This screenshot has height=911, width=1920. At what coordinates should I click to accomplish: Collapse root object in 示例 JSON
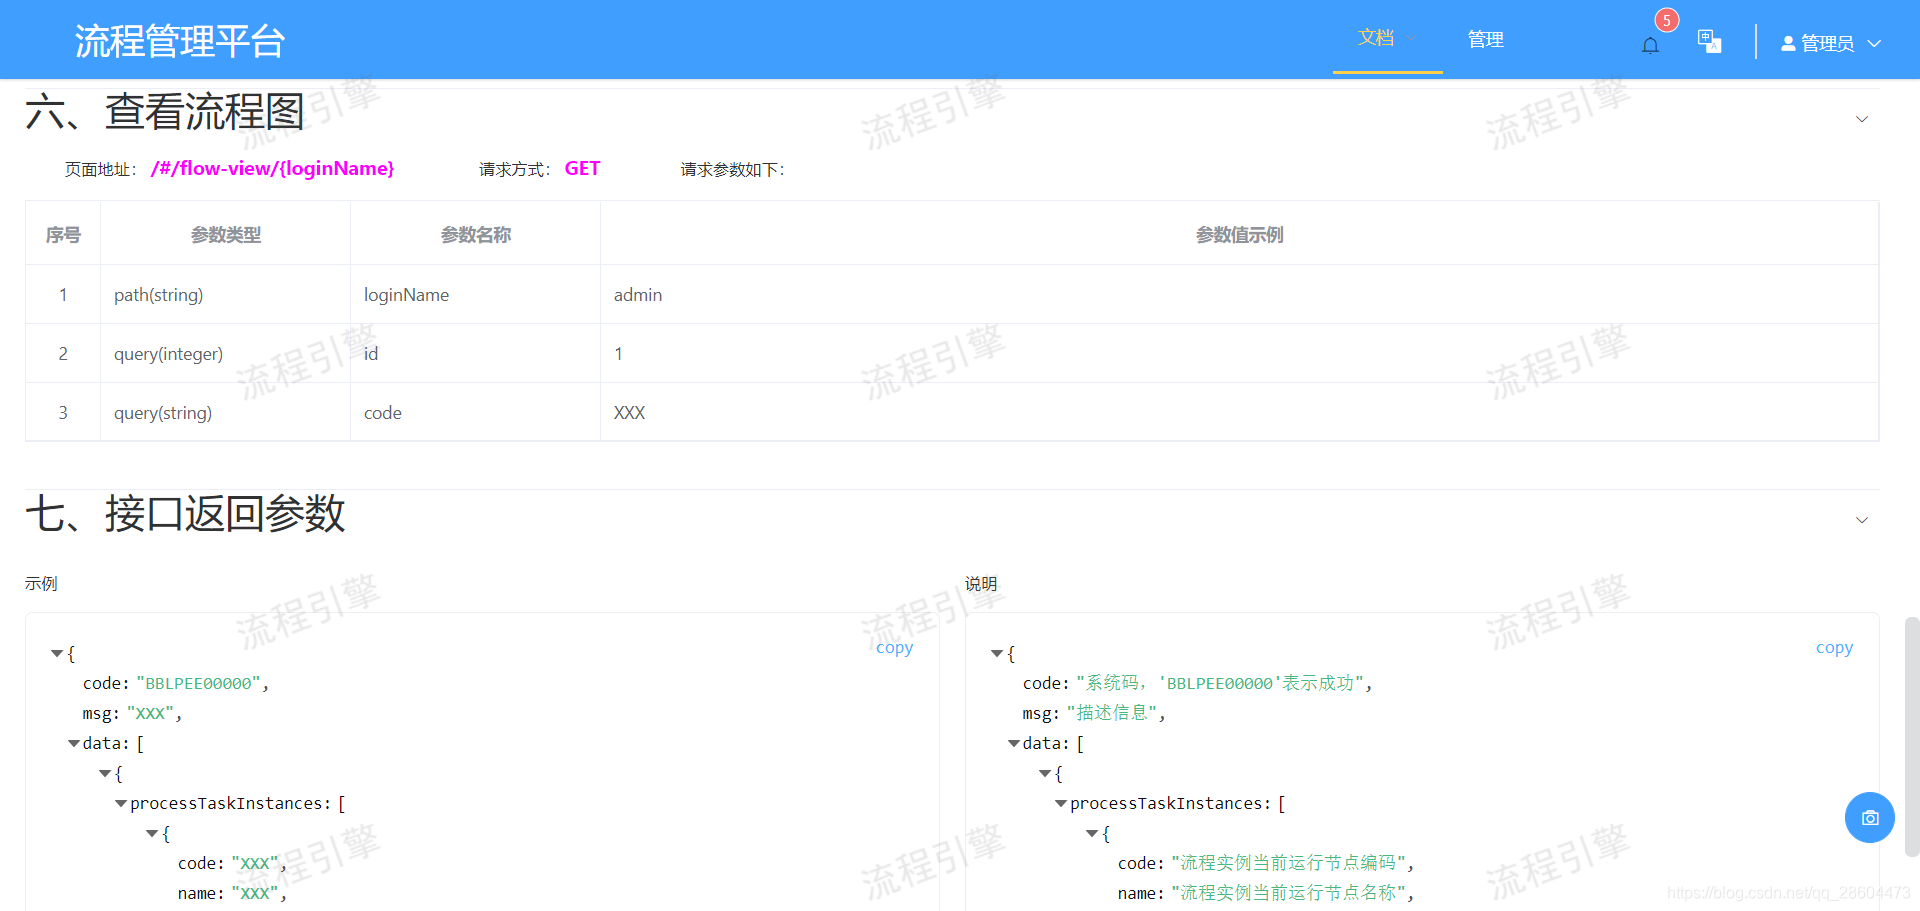[57, 654]
